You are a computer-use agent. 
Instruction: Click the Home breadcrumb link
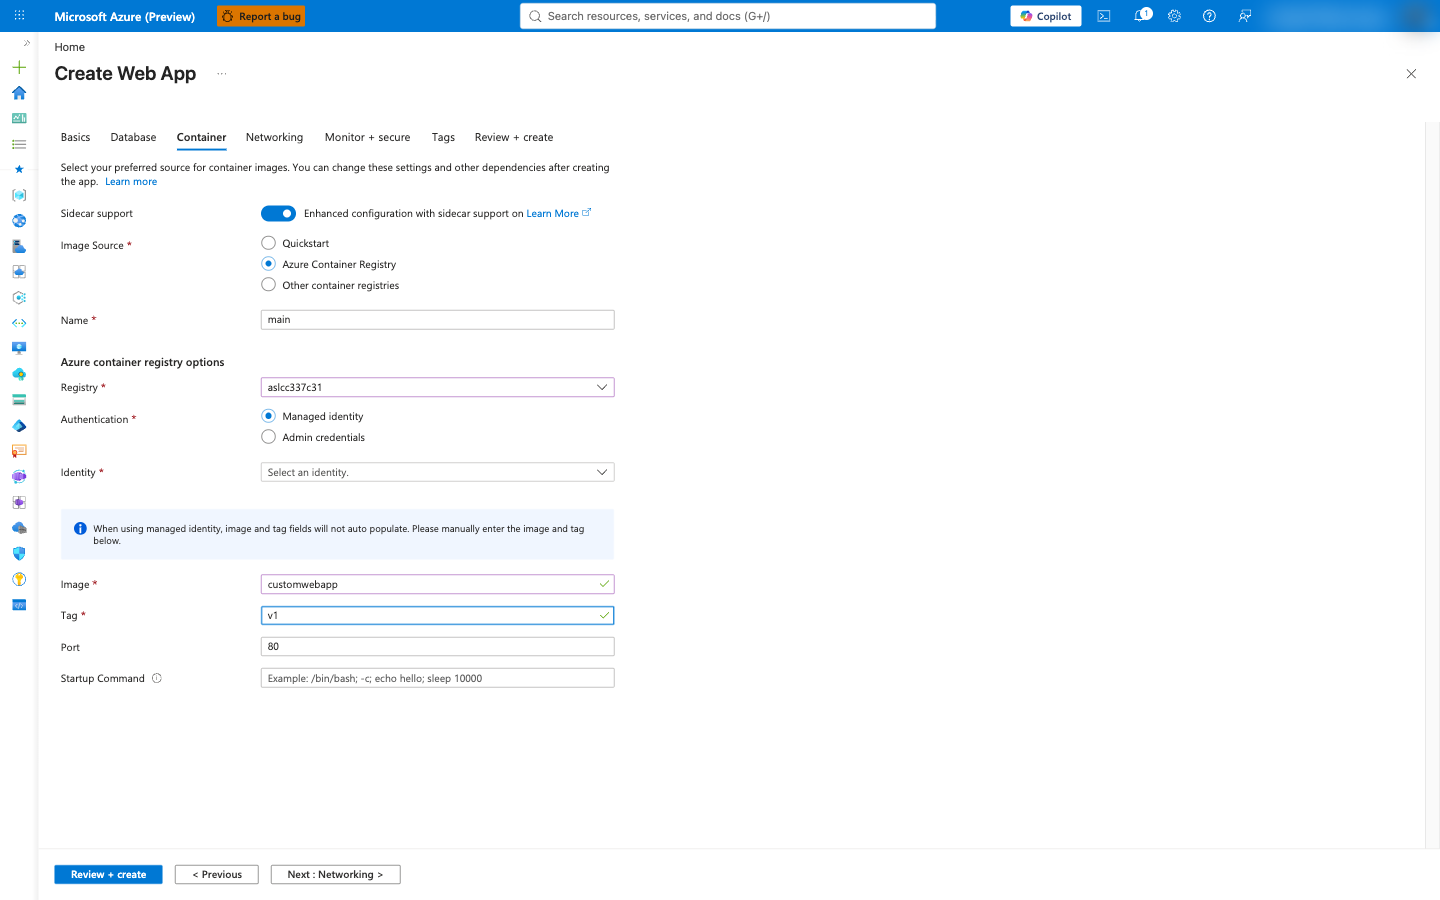pyautogui.click(x=69, y=47)
